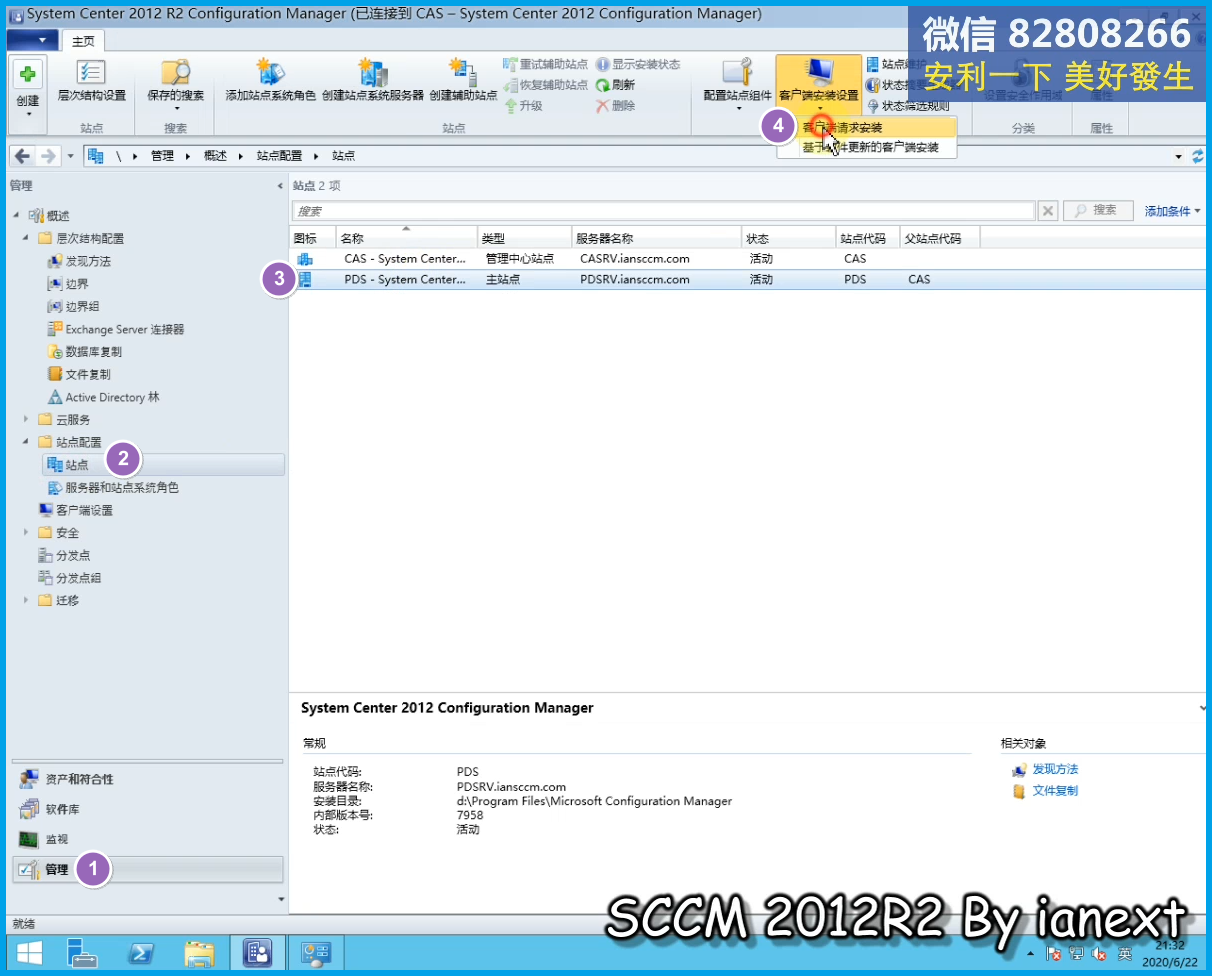
Task: Click 创建辅助站点 ribbon icon
Action: point(463,82)
